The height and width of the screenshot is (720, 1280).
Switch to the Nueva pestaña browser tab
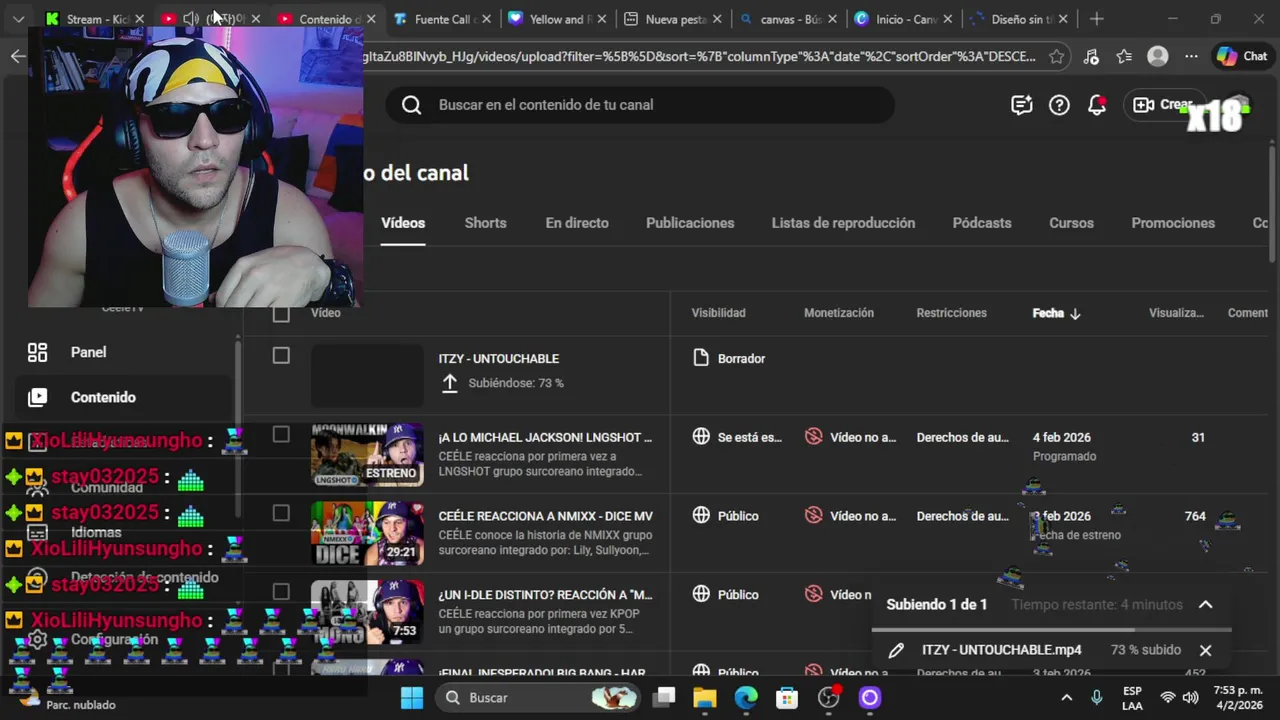pos(674,19)
